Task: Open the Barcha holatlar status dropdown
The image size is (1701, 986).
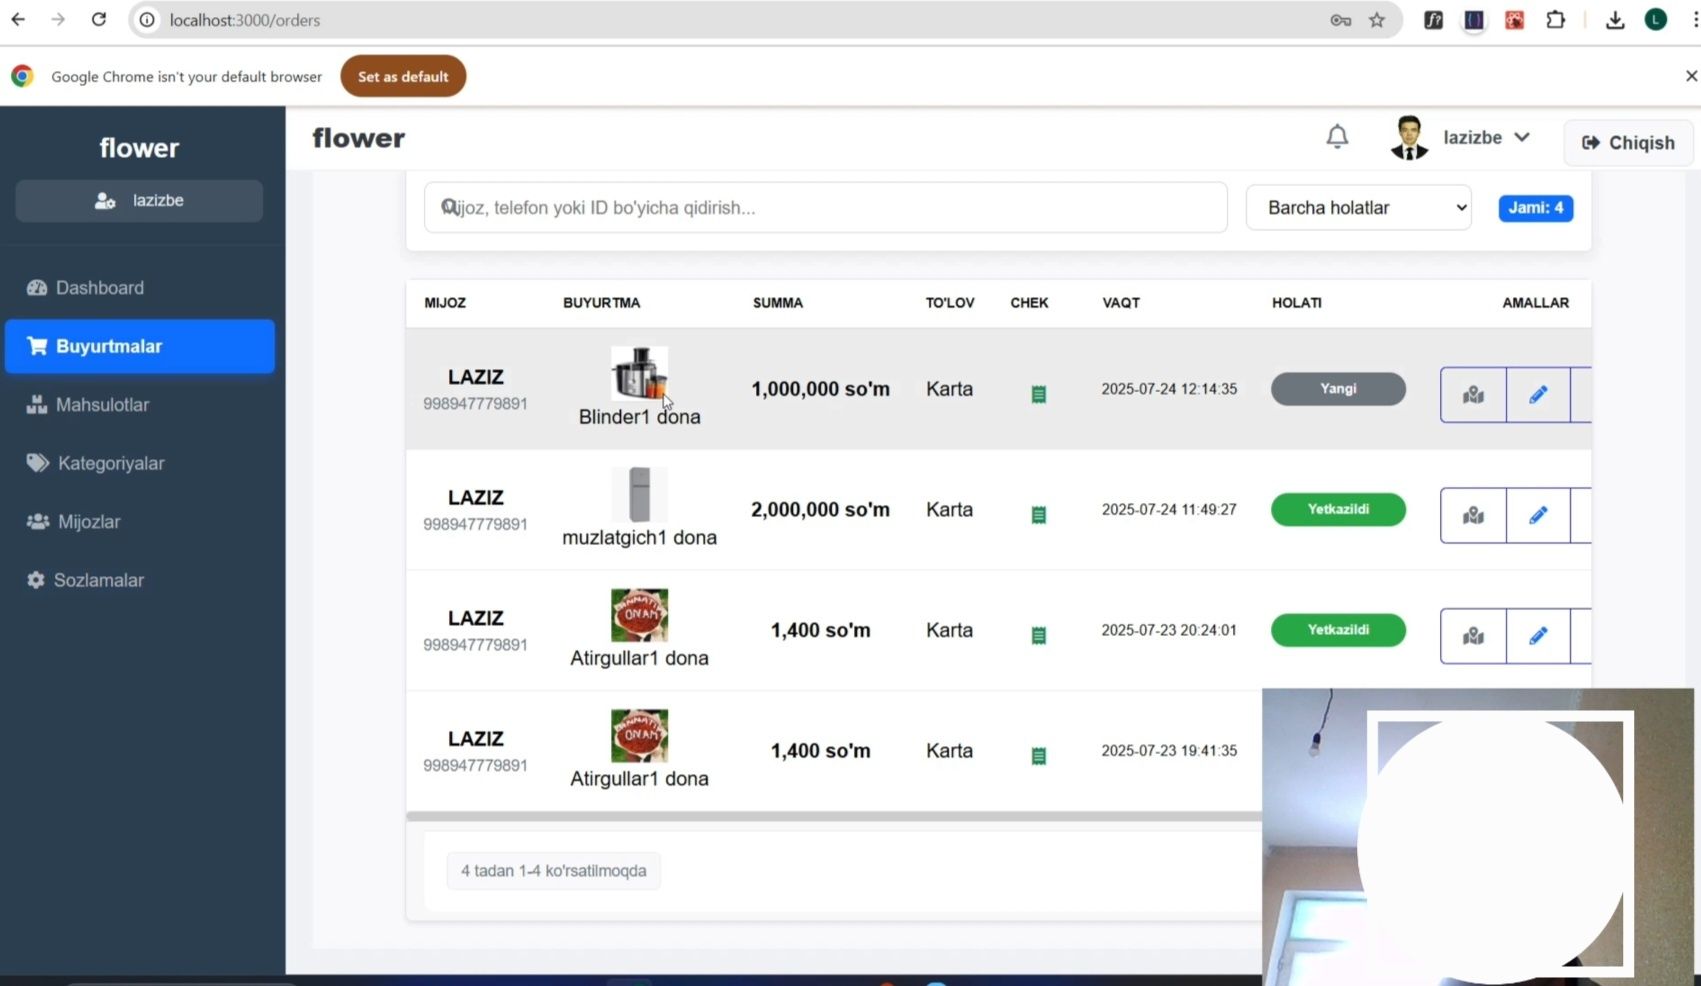Action: 1358,207
